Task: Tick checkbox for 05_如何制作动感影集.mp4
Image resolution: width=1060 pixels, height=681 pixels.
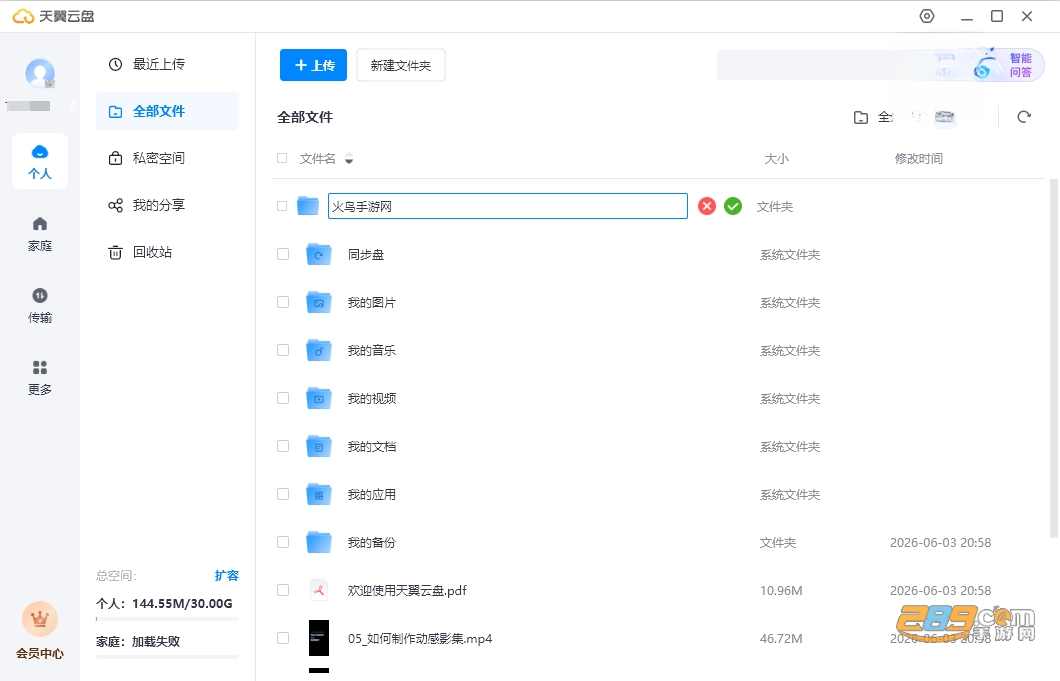Action: 283,638
